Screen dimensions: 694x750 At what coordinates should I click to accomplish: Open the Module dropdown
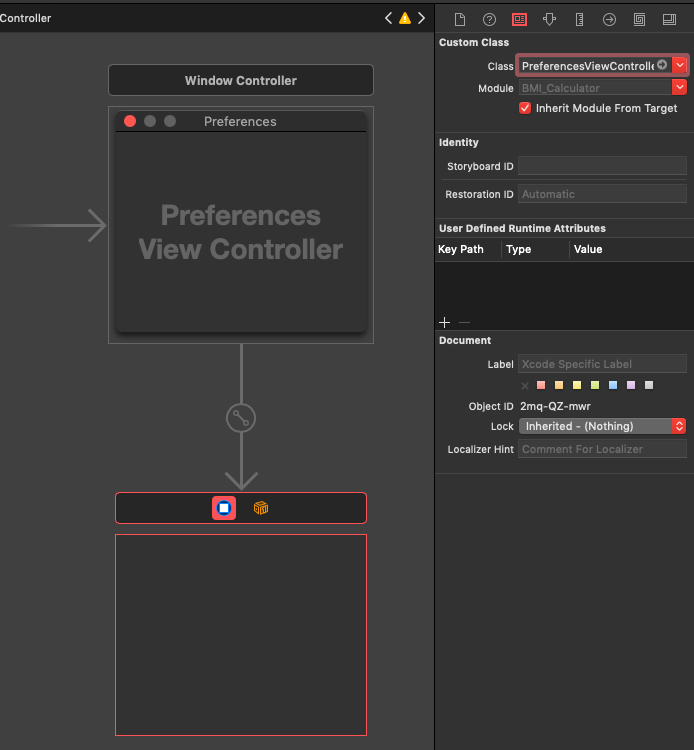(680, 88)
